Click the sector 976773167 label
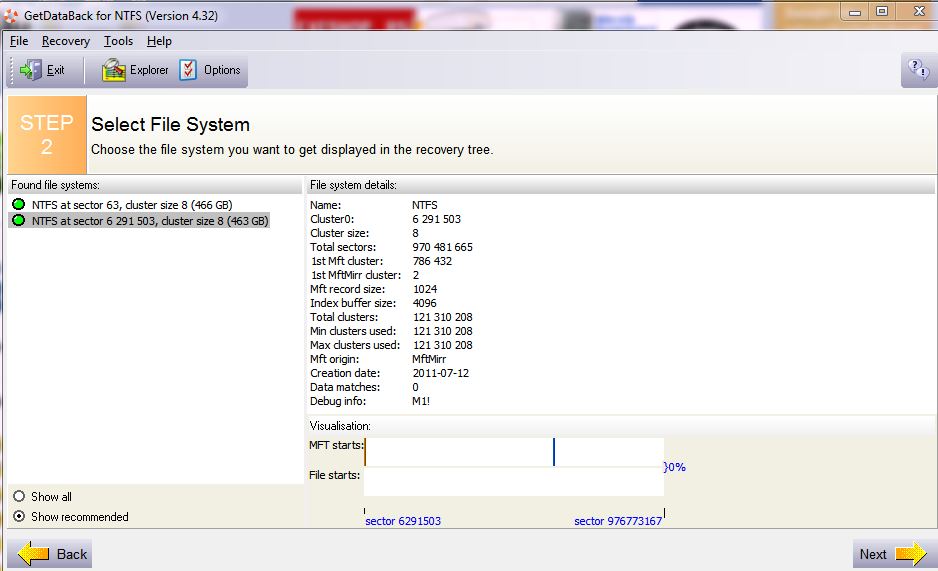The width and height of the screenshot is (938, 571). pos(618,521)
